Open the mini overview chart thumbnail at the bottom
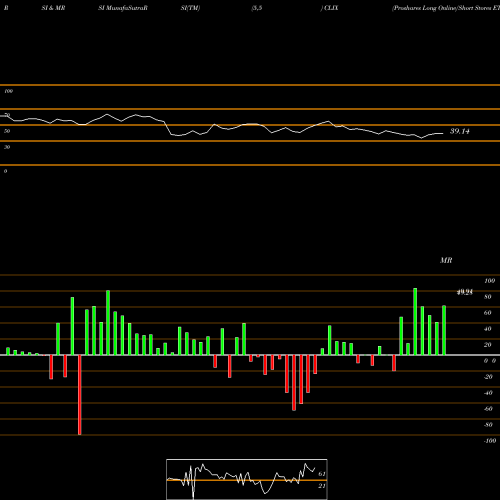 click(x=247, y=479)
